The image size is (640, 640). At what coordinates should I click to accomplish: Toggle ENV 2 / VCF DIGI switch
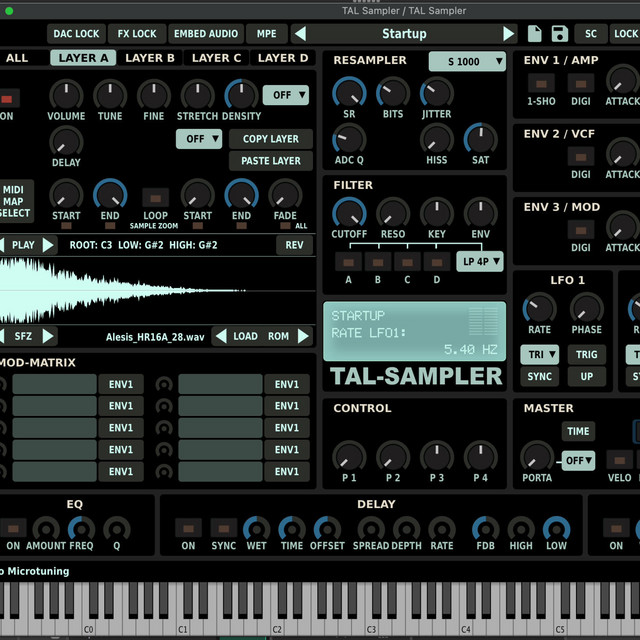tap(581, 157)
